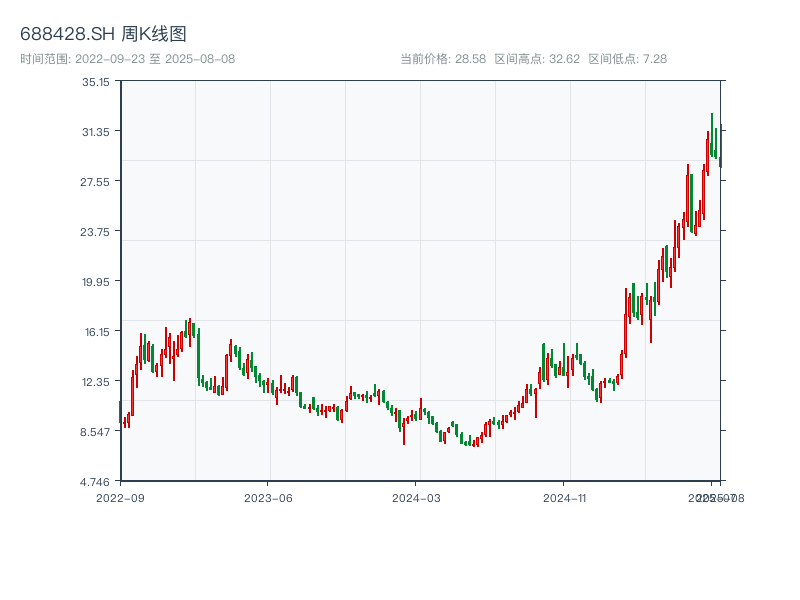Viewport: 800px width, 600px height.
Task: Click the y-axis label 8.547
Action: pyautogui.click(x=95, y=432)
